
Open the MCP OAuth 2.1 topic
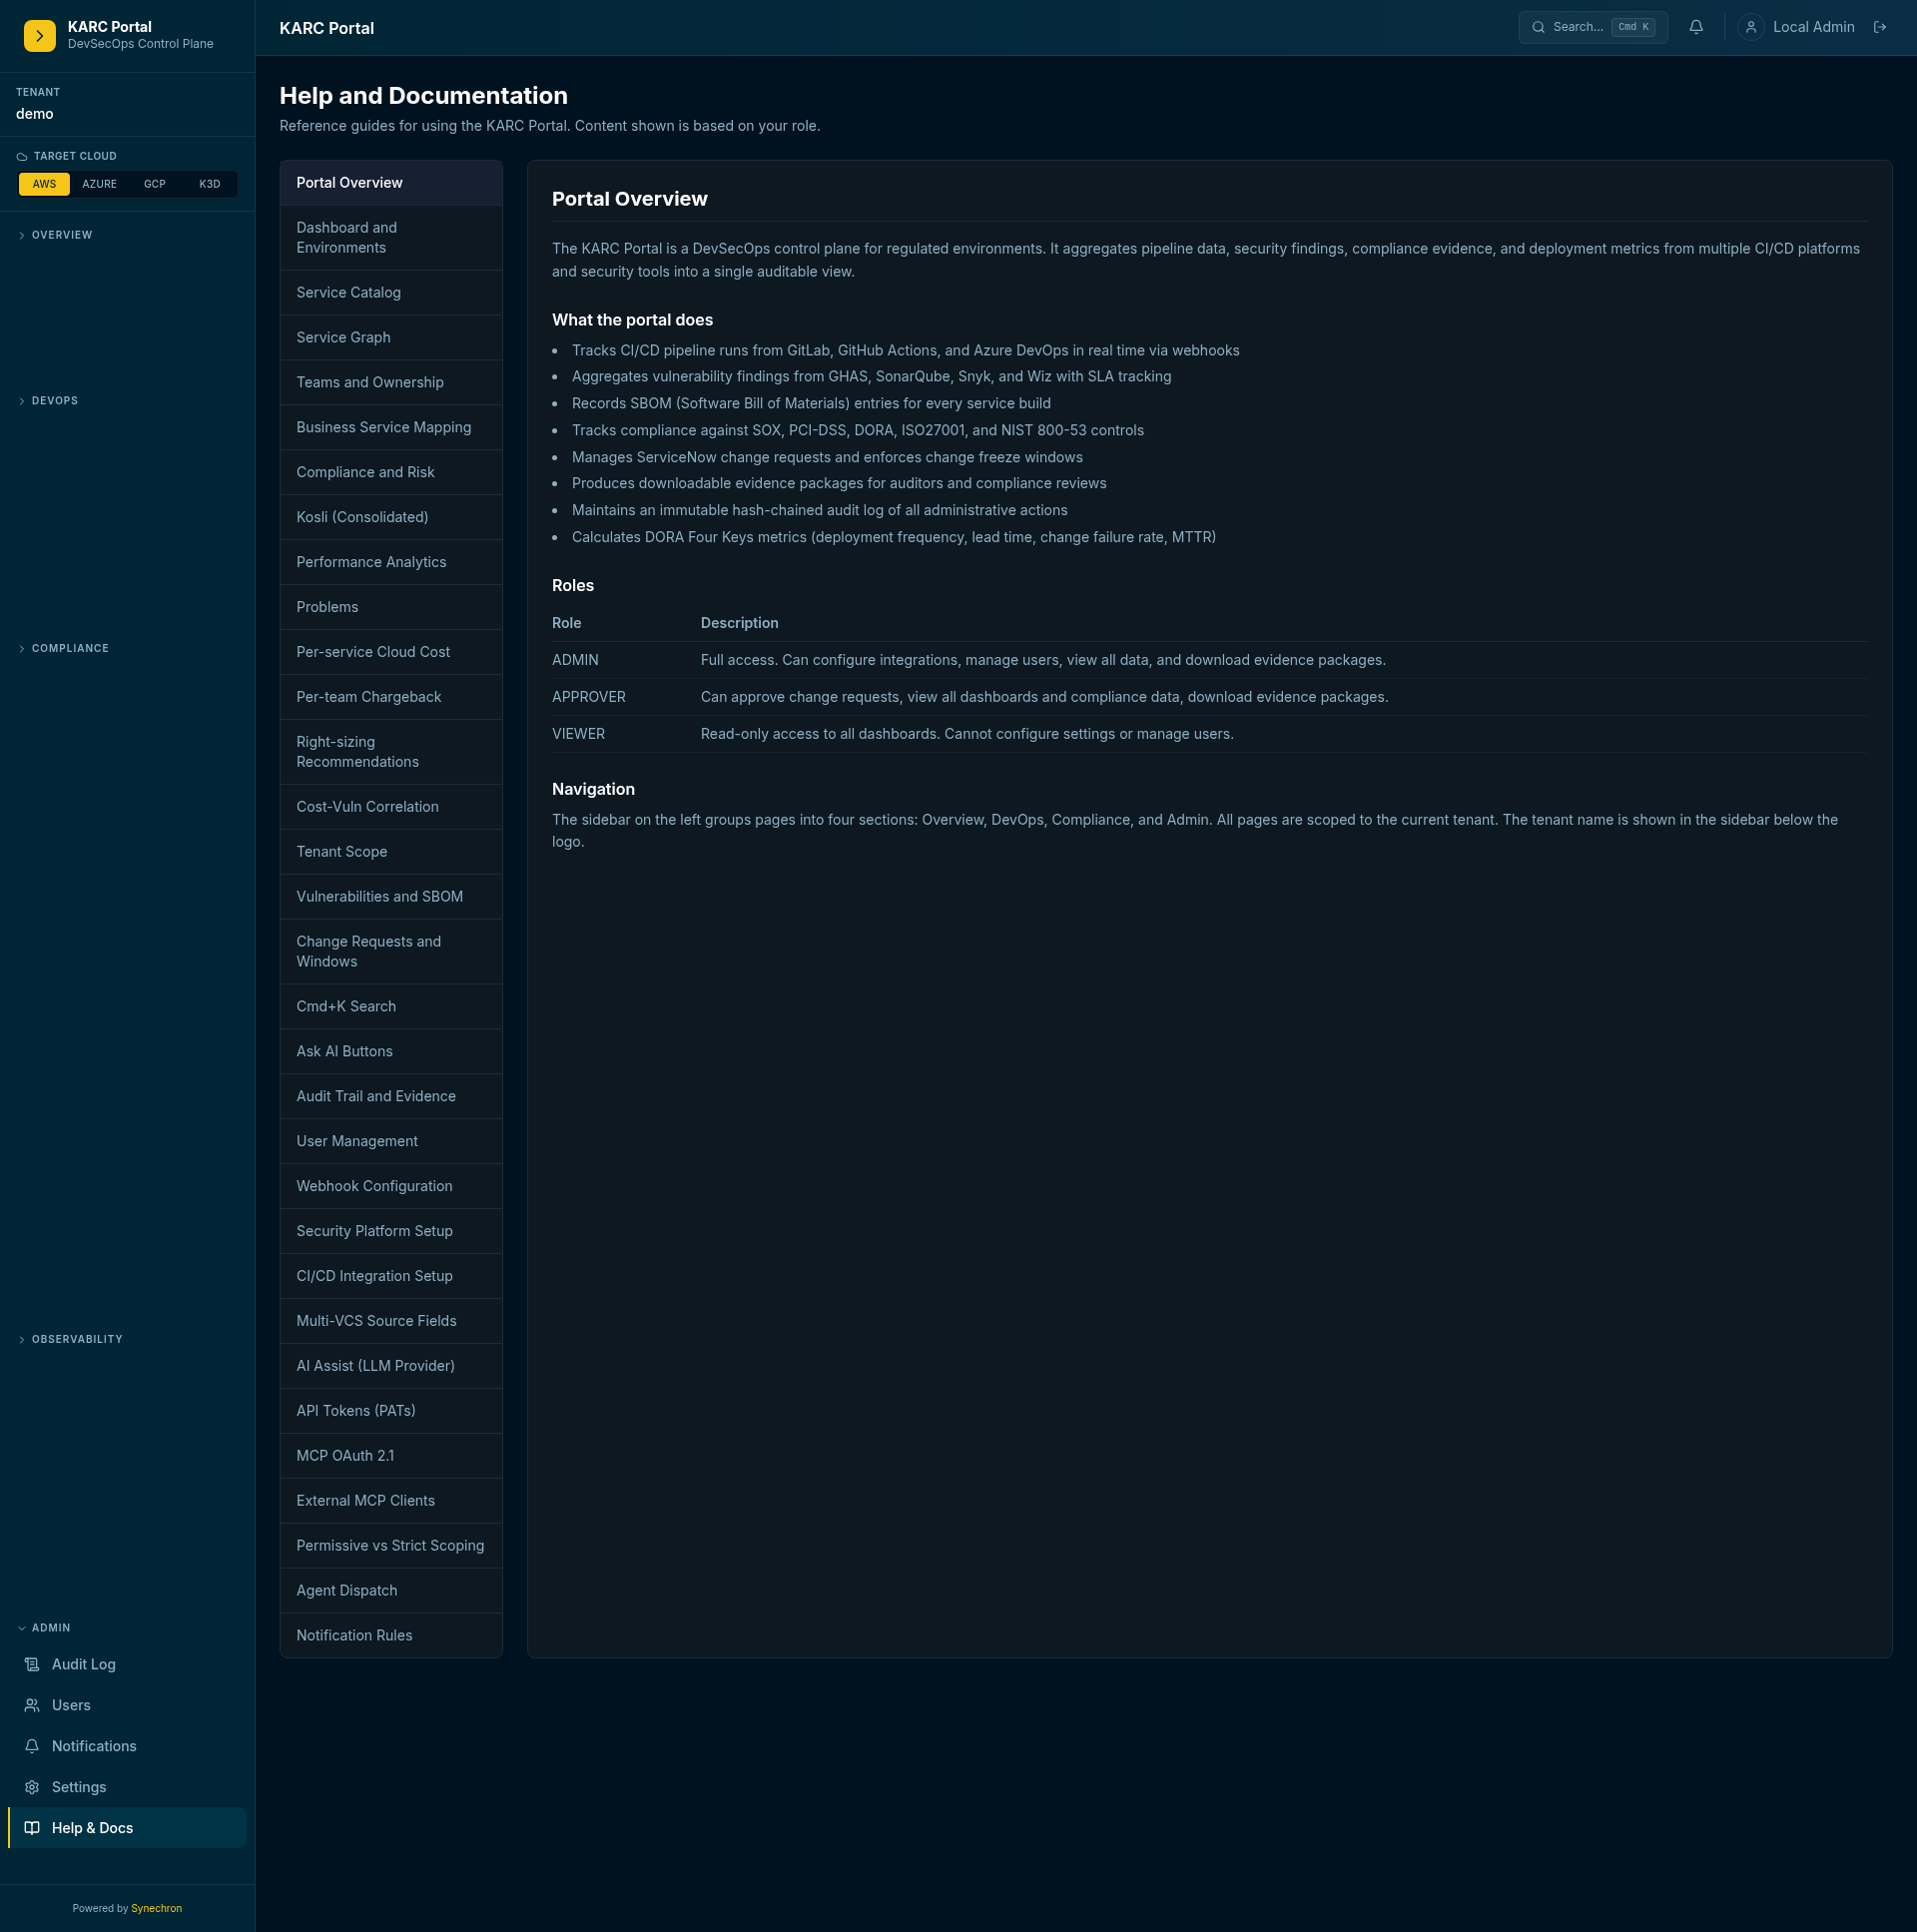point(391,1458)
